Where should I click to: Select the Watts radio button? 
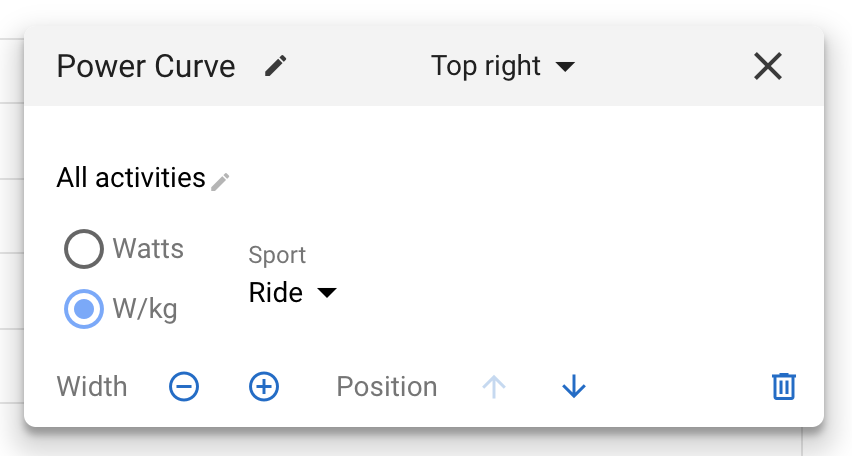(84, 249)
